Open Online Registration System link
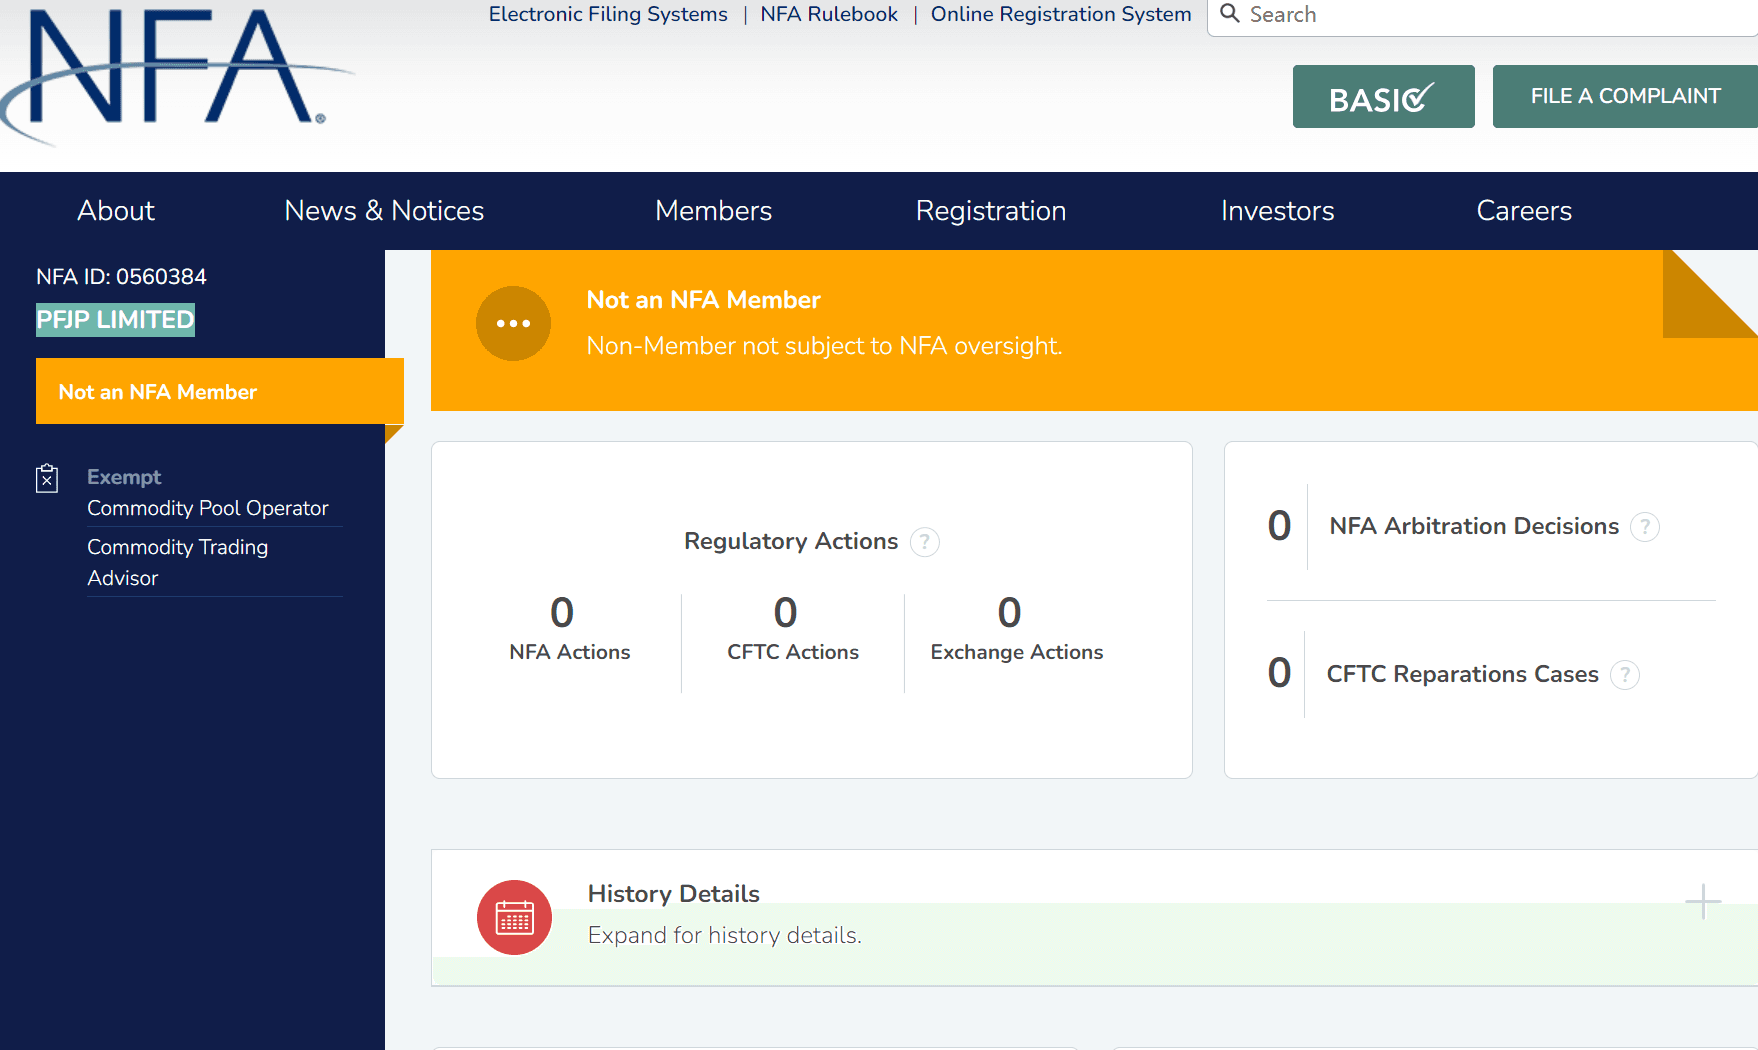 (x=1061, y=14)
